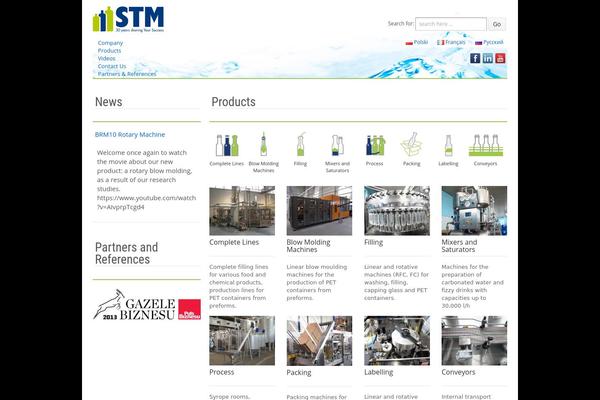Click the News section heading
Screen dimensions: 600x400
109,102
